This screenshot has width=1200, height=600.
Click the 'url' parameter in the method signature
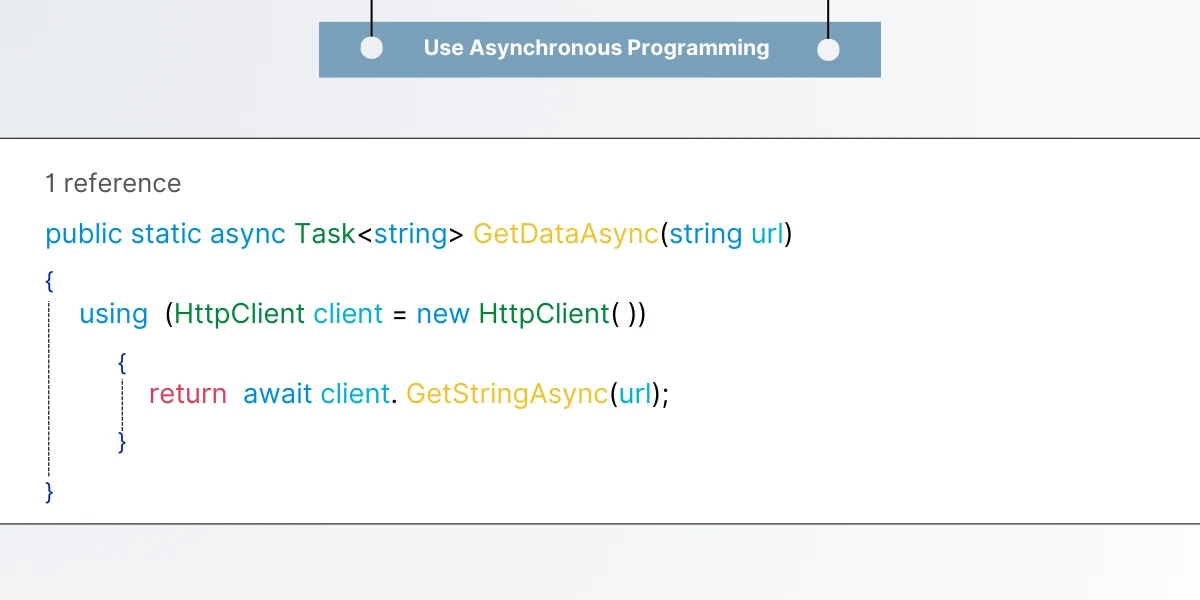(x=767, y=234)
